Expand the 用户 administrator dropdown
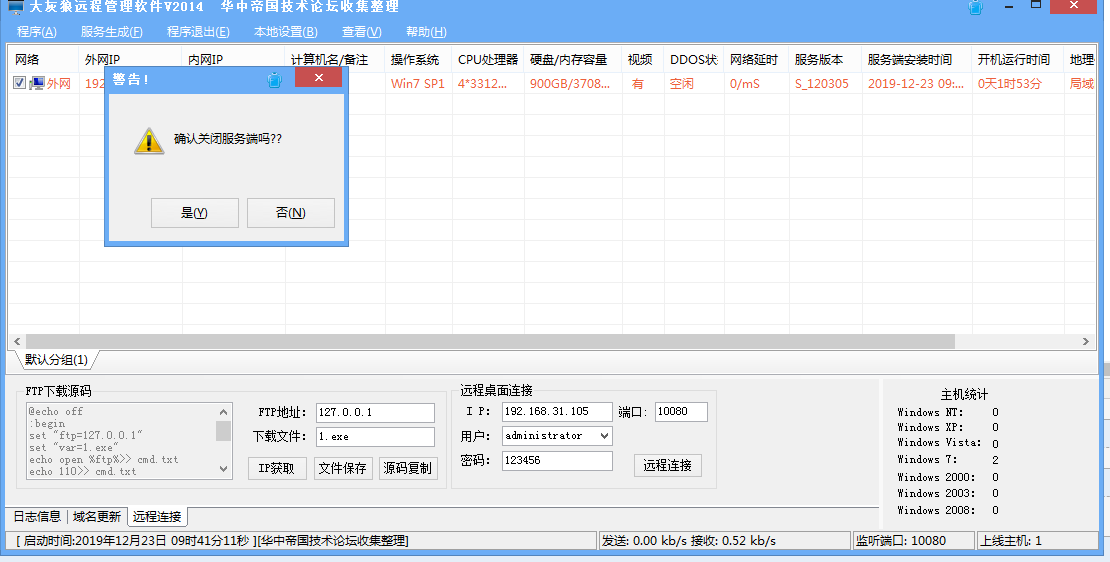Viewport: 1110px width, 562px height. (604, 436)
